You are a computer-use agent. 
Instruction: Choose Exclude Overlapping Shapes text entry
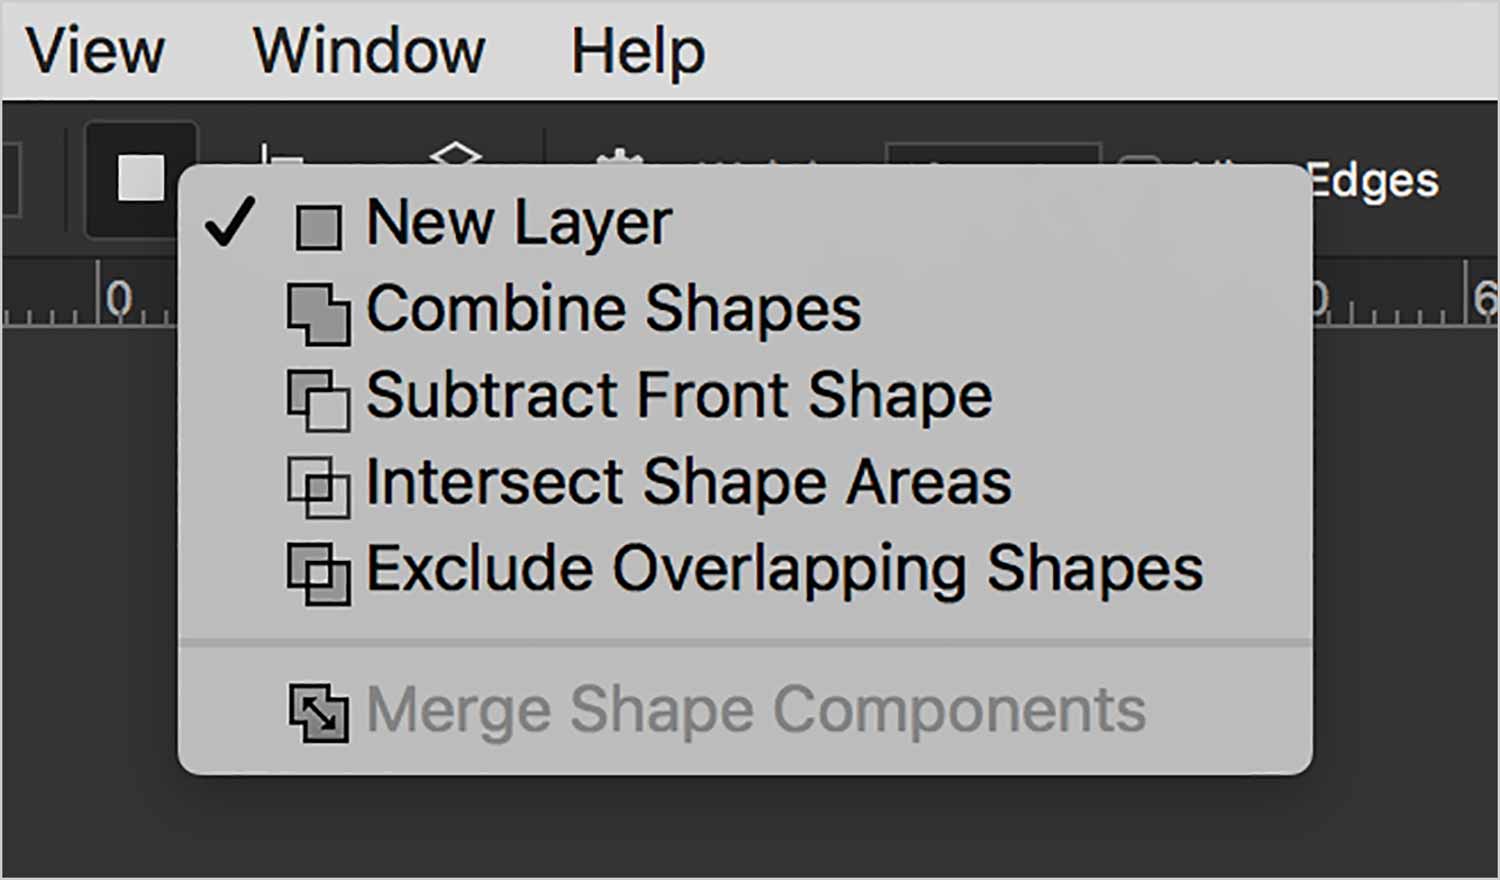pos(785,569)
